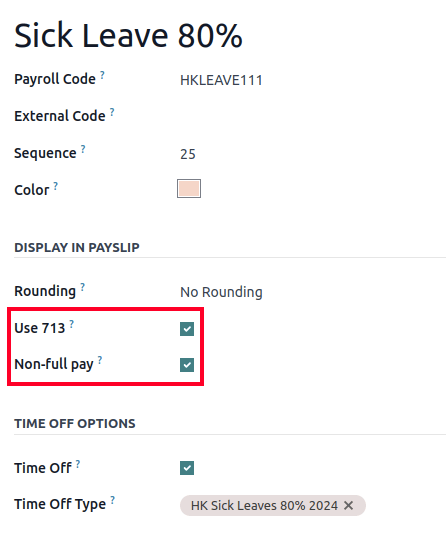Click the Color field help icon
Viewport: 446px width, 545px height.
click(56, 186)
